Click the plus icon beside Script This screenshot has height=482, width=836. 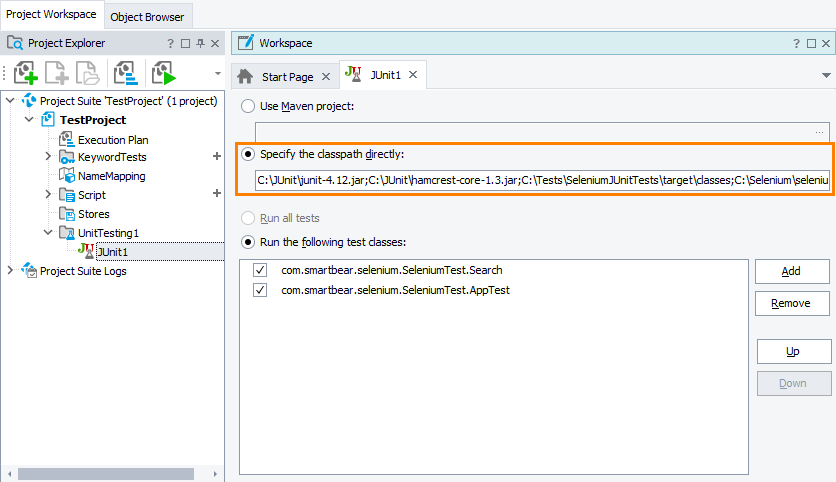click(216, 195)
